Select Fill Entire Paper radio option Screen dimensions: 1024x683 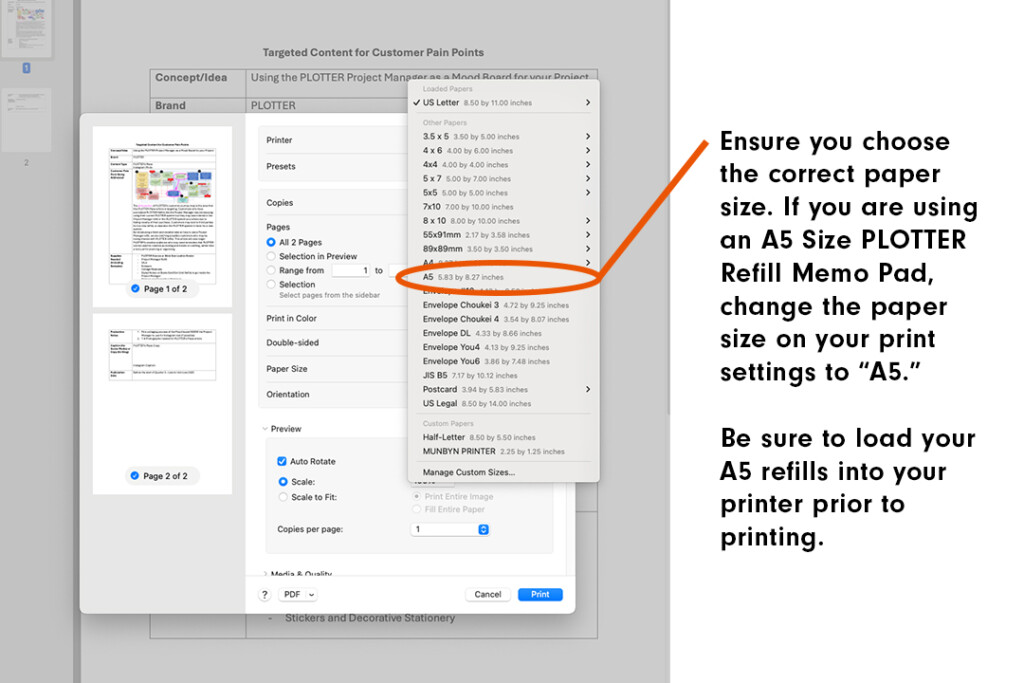[x=417, y=509]
